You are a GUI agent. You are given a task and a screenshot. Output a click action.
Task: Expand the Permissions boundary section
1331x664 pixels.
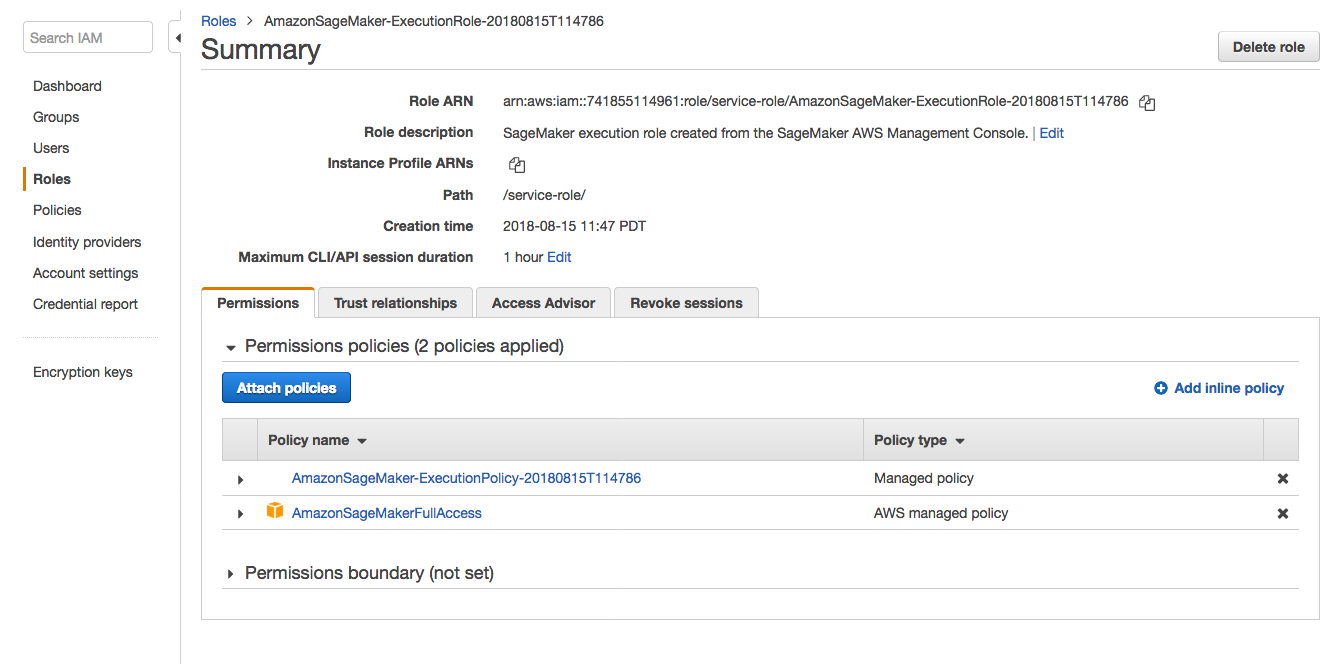click(231, 574)
